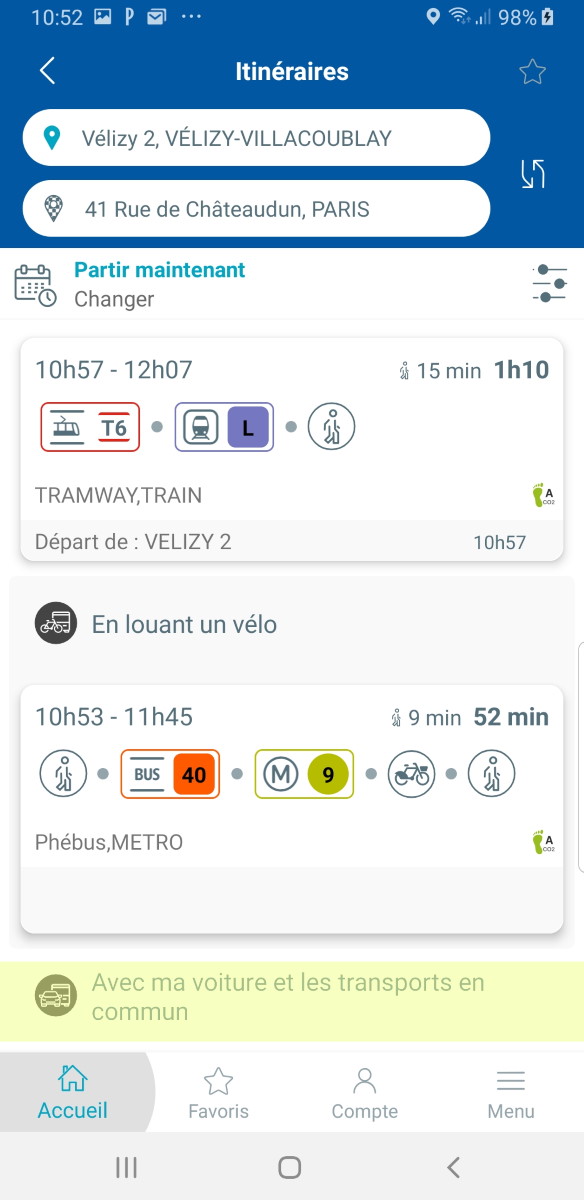Tap the Bus 40 line badge

(170, 774)
